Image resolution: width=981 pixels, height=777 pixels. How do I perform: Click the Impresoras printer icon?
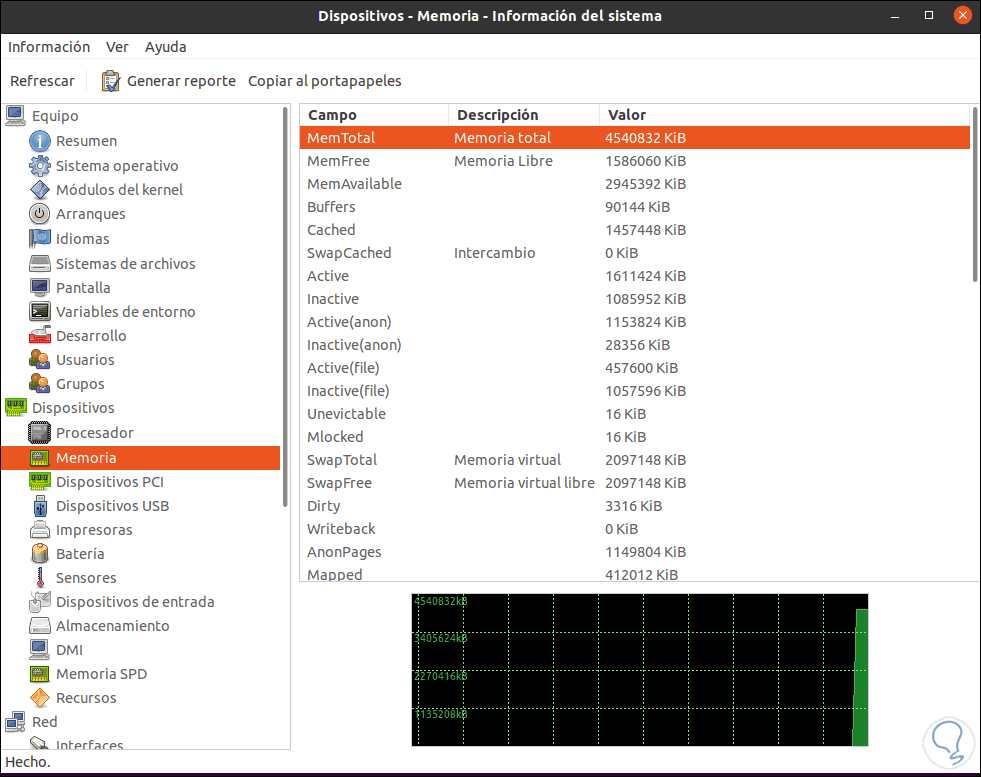40,530
